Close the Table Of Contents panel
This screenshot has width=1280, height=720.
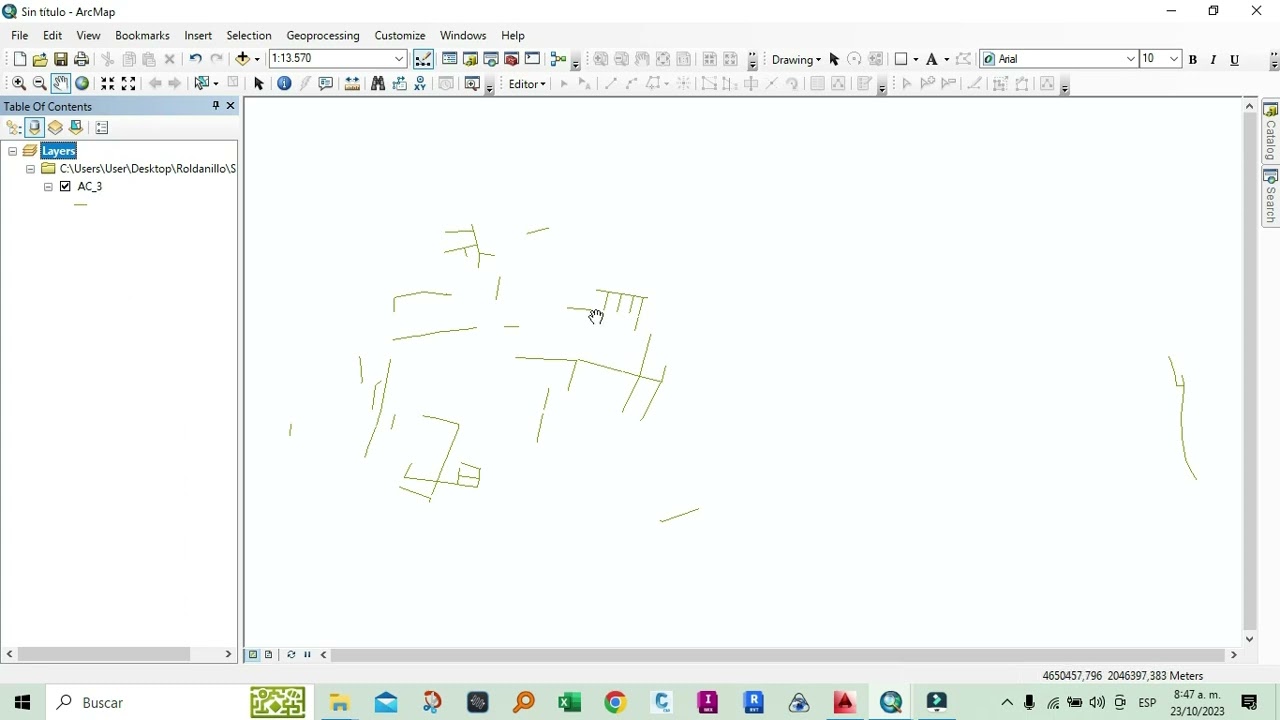coord(230,106)
